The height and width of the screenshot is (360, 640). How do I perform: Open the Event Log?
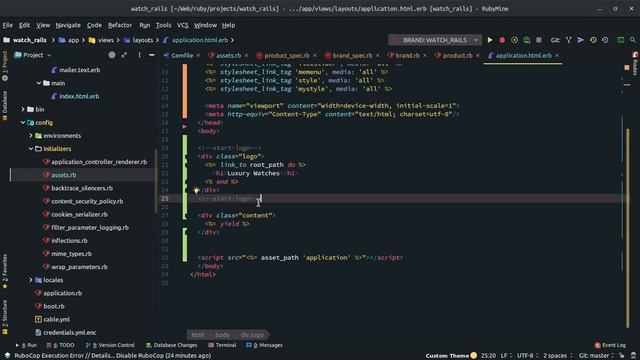pyautogui.click(x=610, y=345)
